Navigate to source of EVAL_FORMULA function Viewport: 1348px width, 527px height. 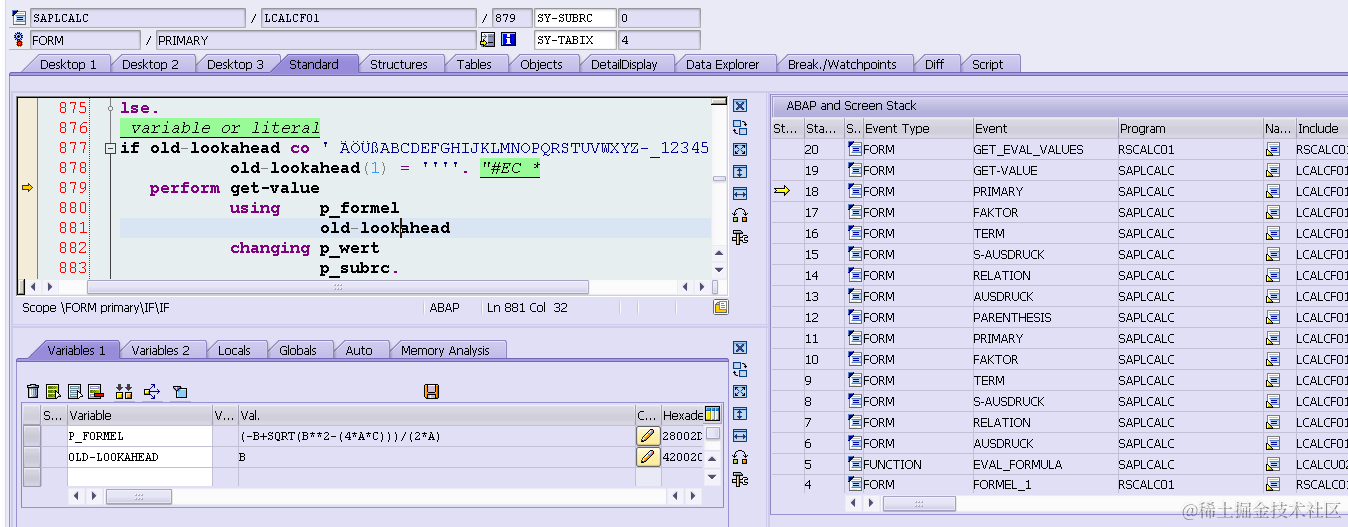pyautogui.click(x=1274, y=464)
